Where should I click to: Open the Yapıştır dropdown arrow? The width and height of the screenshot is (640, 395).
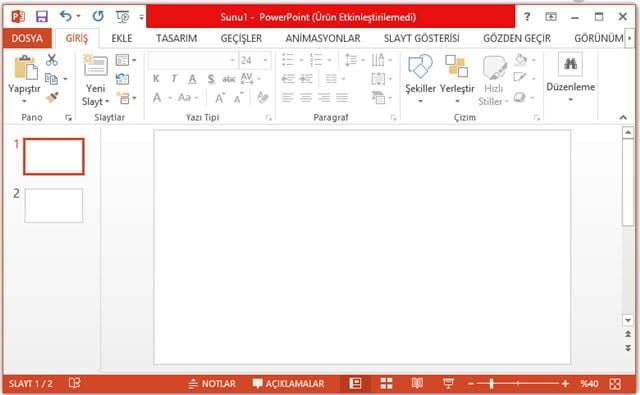click(24, 101)
